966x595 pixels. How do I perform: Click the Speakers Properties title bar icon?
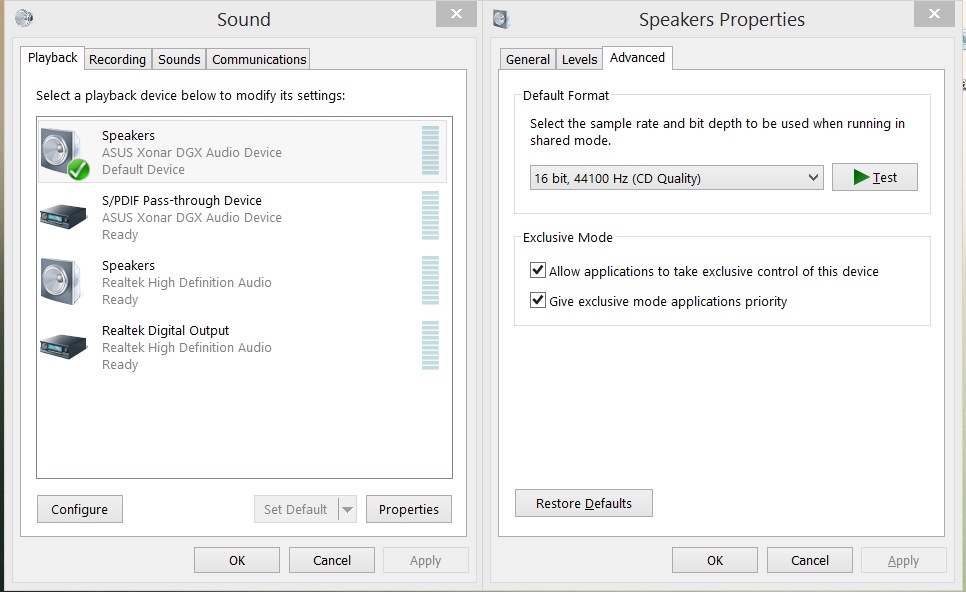[x=501, y=17]
